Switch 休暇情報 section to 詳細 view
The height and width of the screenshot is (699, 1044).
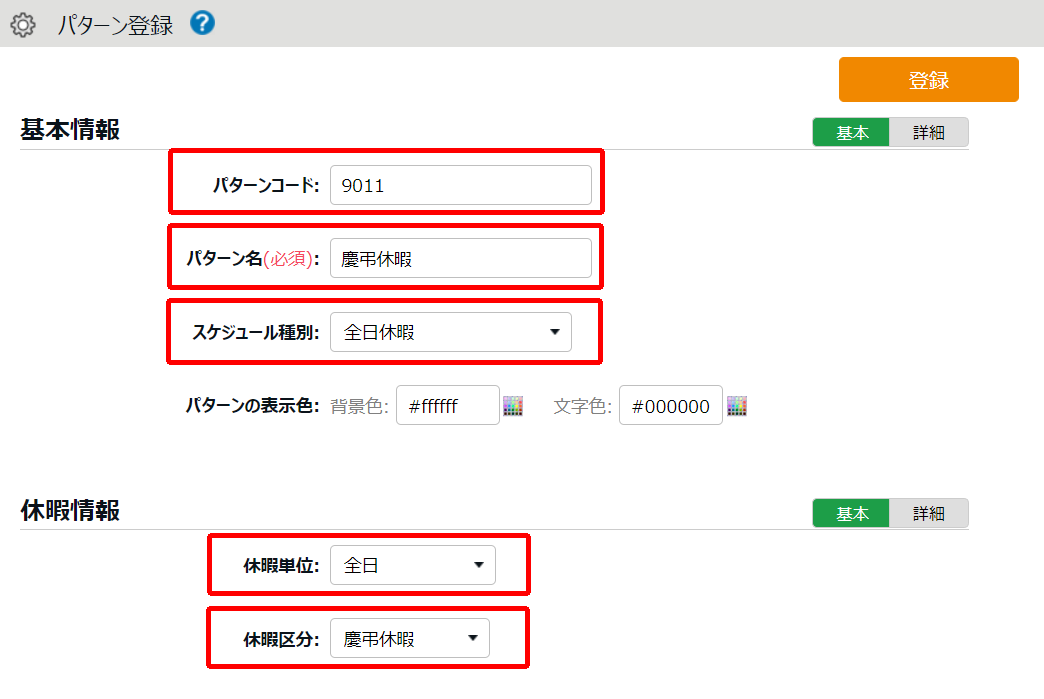coord(928,513)
